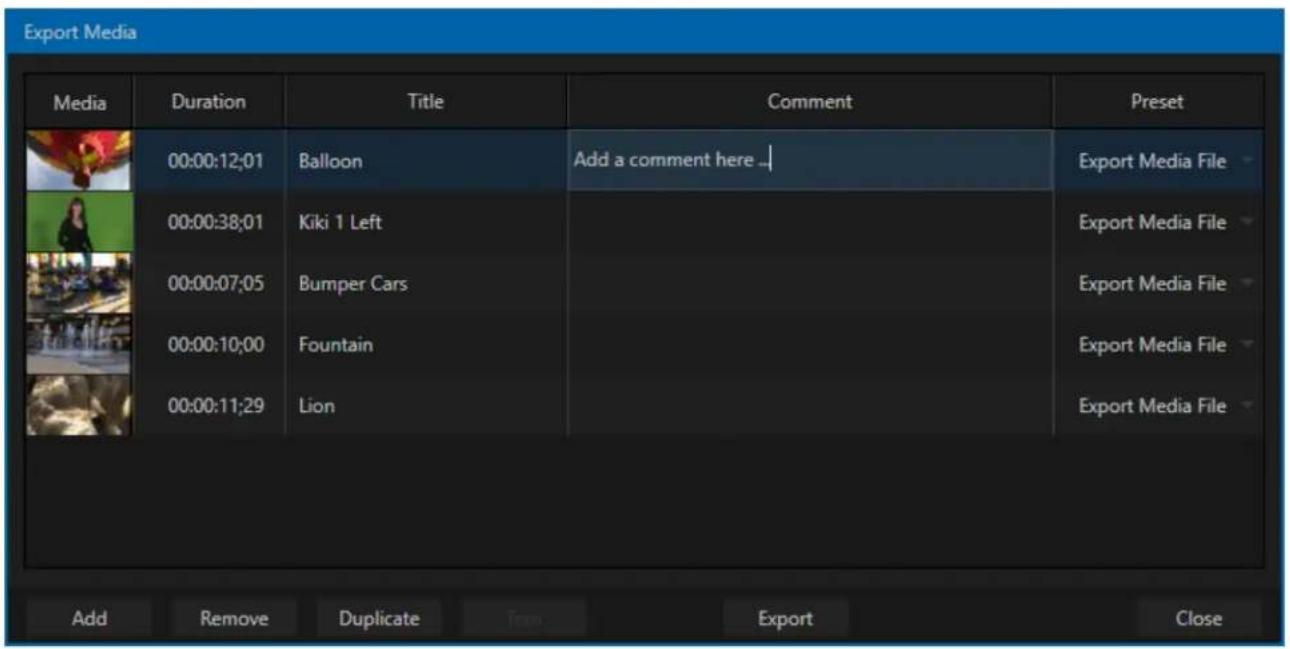This screenshot has height=649, width=1290.
Task: Click duration 00:00:38;01
Action: click(216, 222)
